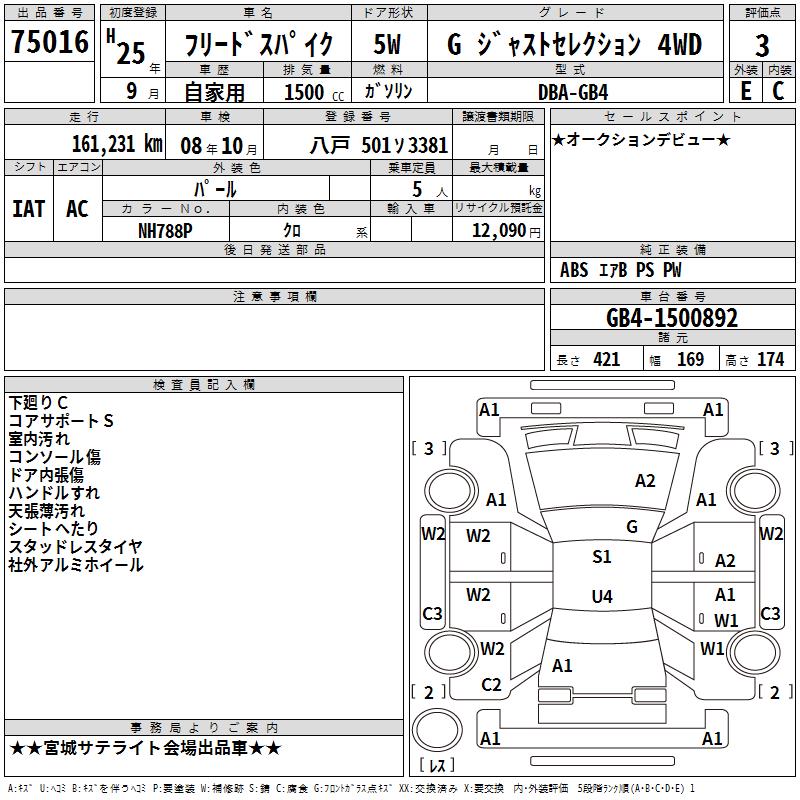Click inspector note 下廻りC
The image size is (800, 800).
tap(38, 403)
